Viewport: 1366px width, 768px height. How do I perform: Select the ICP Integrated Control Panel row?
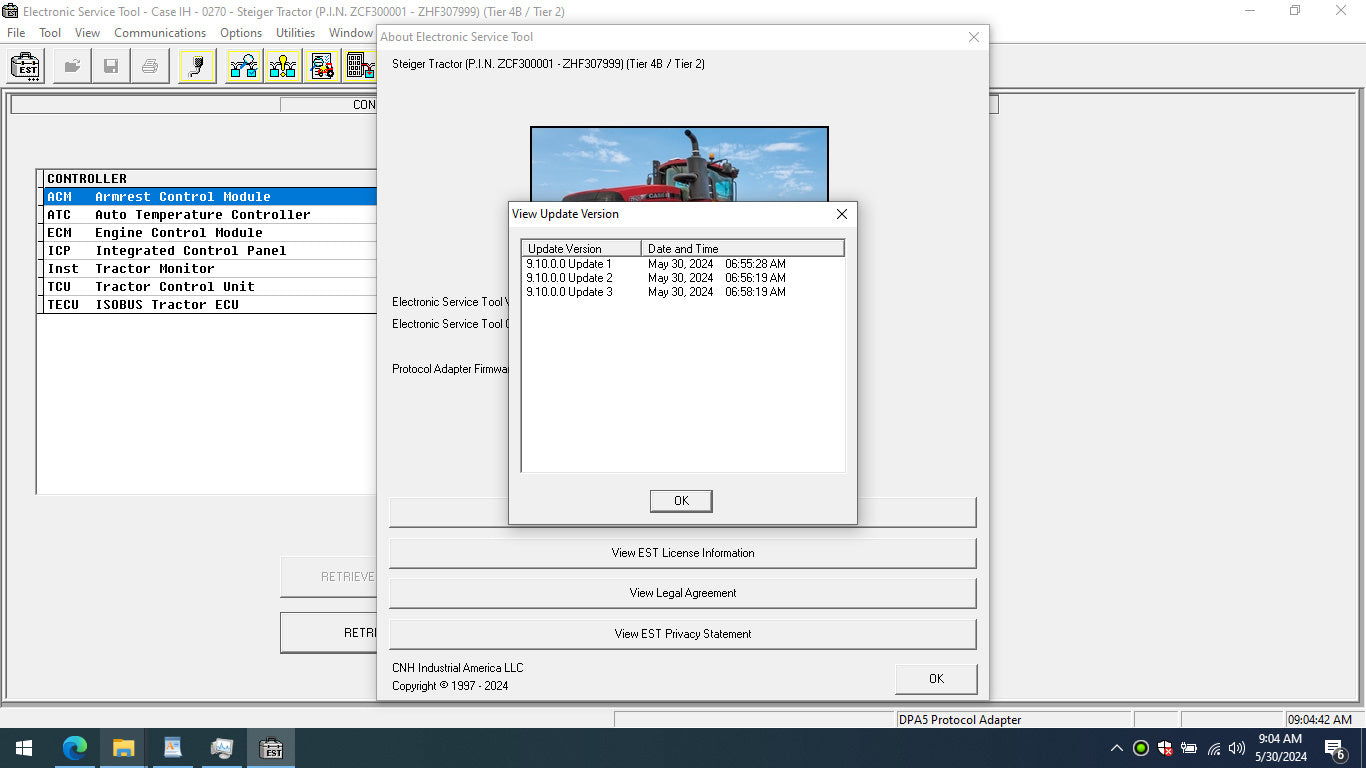click(210, 251)
